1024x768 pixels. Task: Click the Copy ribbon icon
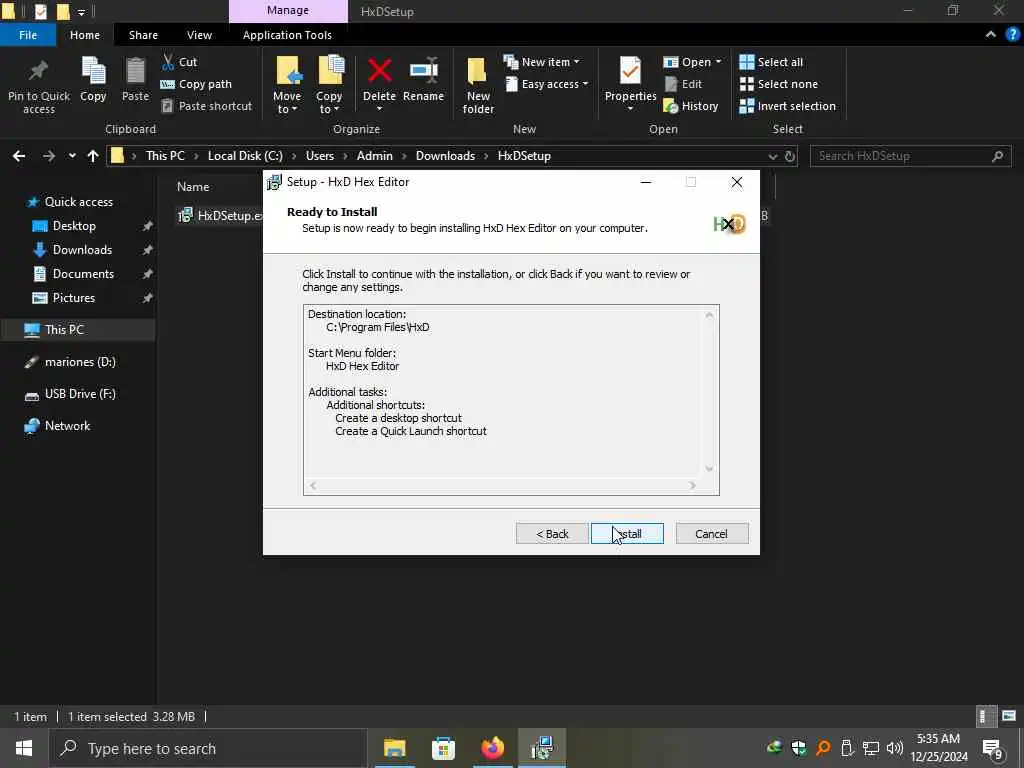[x=93, y=80]
